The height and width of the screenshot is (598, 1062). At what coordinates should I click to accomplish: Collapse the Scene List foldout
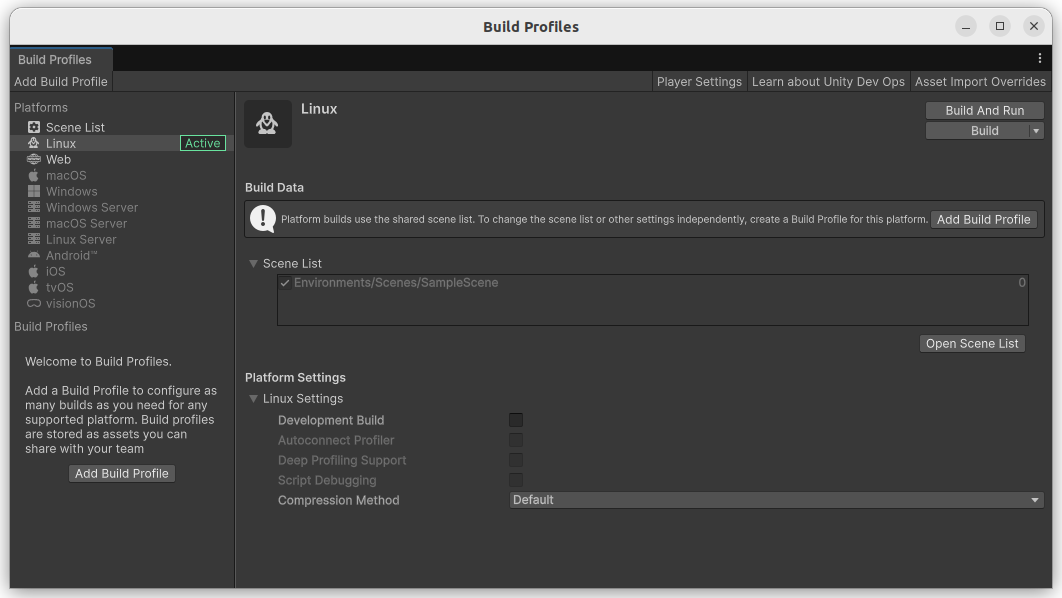[x=253, y=263]
